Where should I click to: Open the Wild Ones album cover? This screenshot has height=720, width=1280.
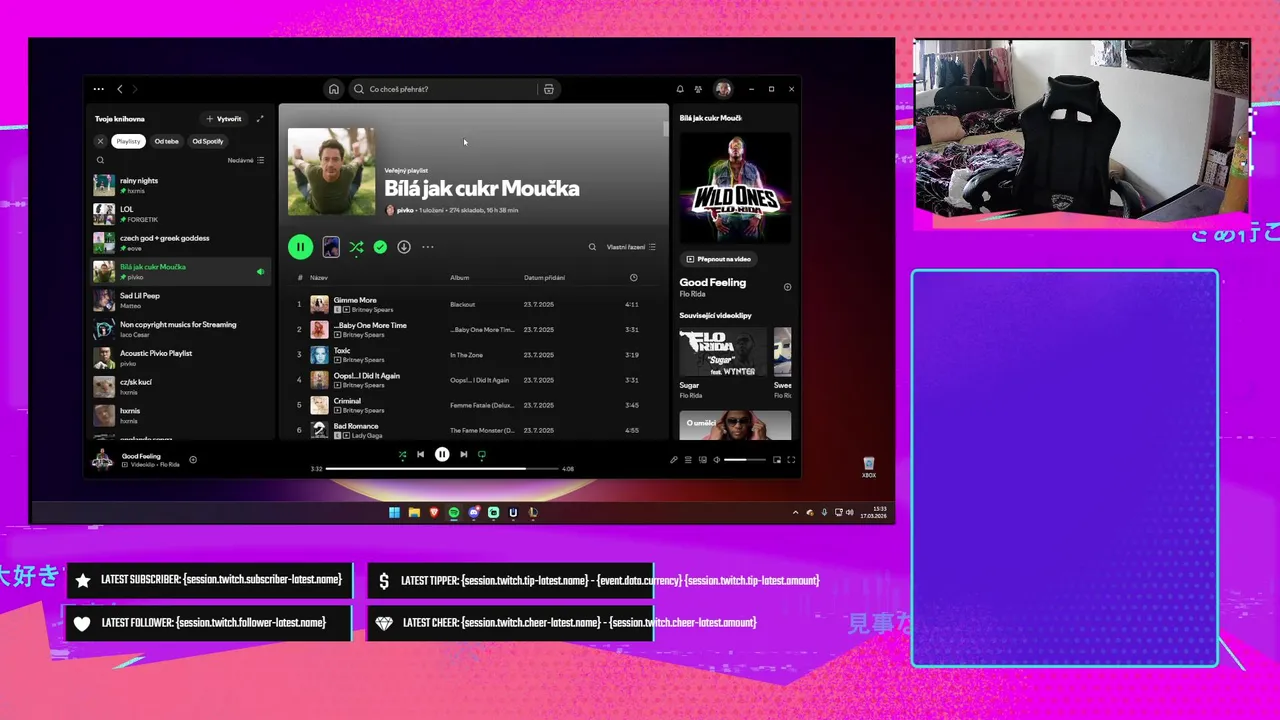click(x=735, y=187)
